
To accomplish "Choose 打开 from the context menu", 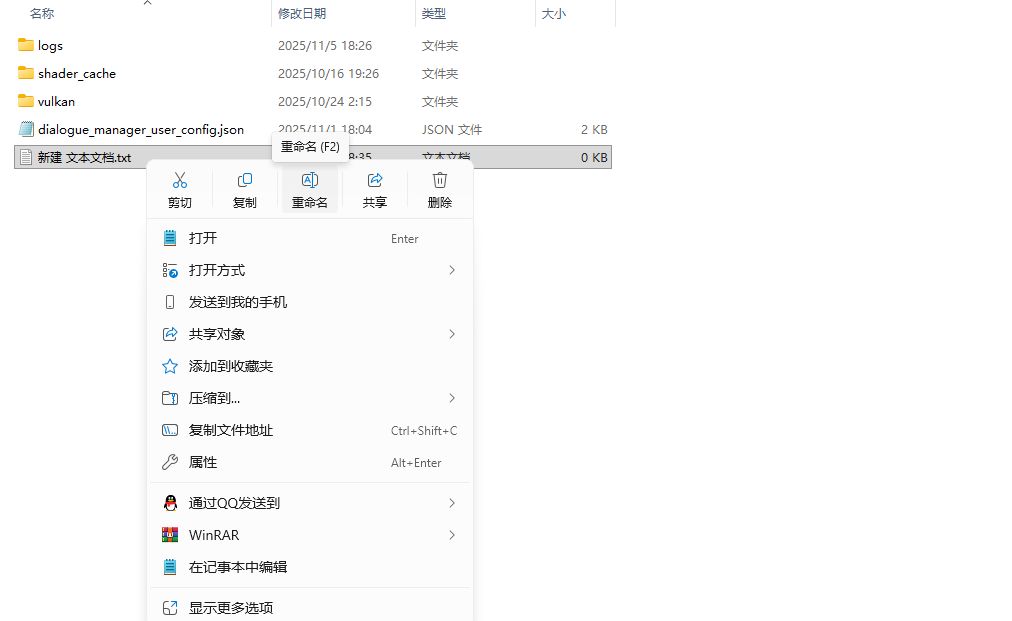I will tap(310, 238).
